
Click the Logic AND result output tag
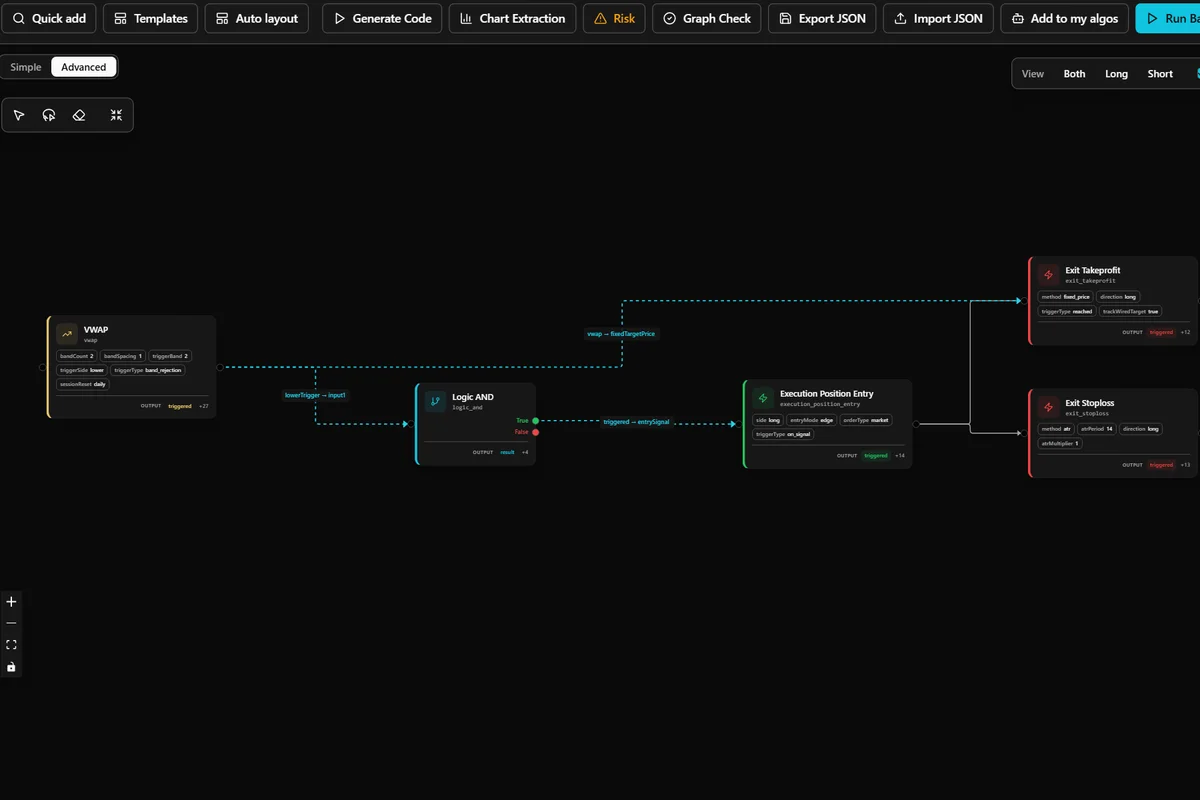(x=507, y=452)
